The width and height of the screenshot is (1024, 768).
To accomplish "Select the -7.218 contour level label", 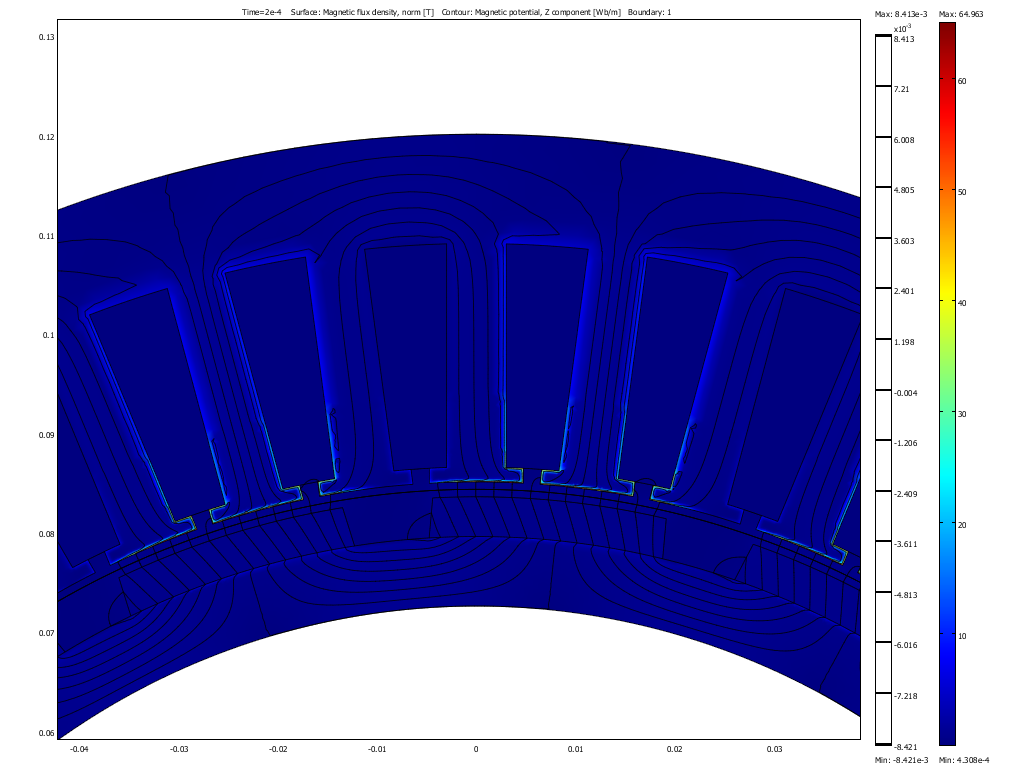I will click(906, 696).
